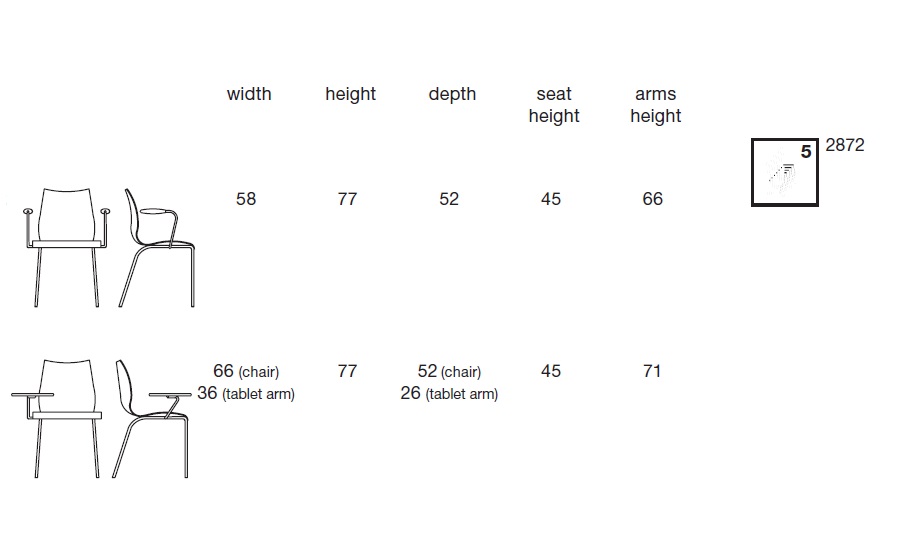The image size is (913, 546).
Task: Click the tablet chair arms height 71
Action: 652,371
